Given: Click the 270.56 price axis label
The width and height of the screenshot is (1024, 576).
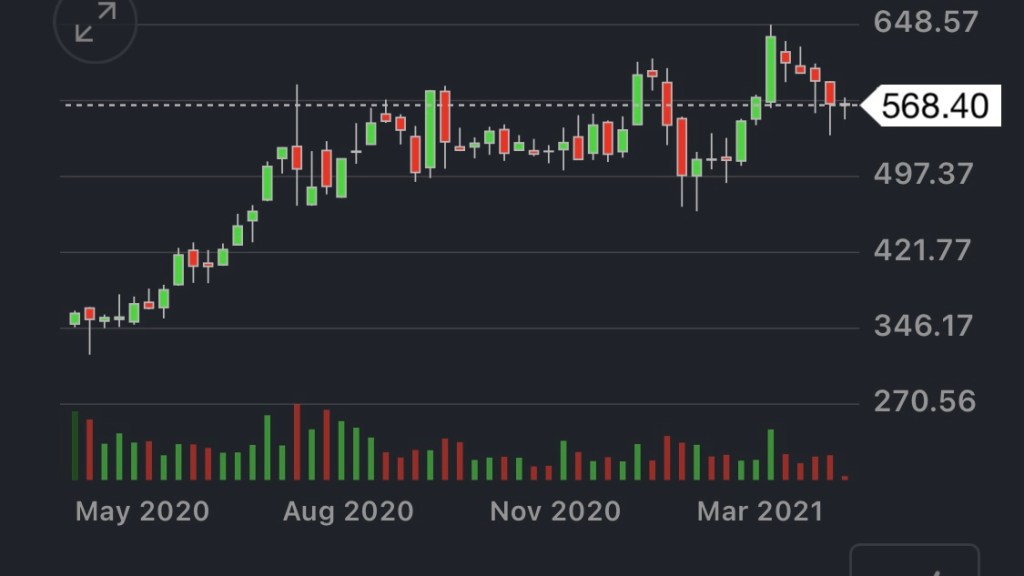Looking at the screenshot, I should (x=923, y=402).
